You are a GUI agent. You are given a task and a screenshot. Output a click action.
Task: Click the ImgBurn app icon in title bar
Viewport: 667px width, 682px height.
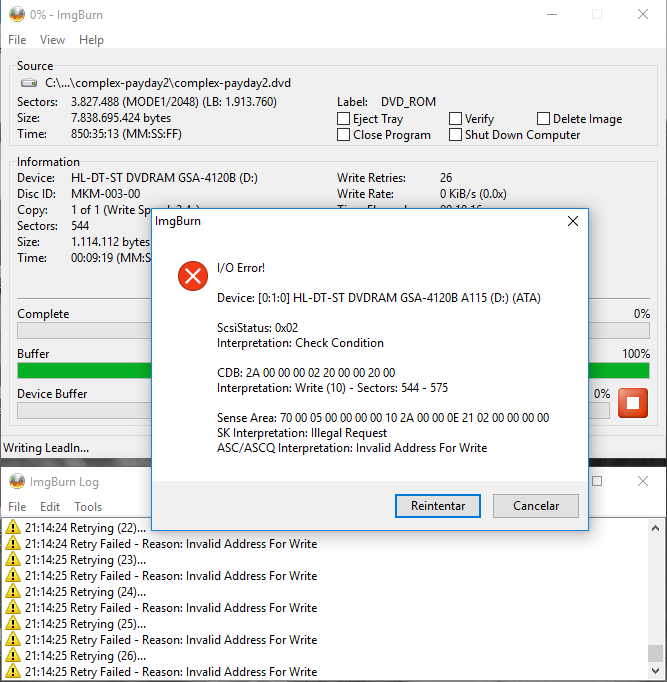click(x=17, y=14)
